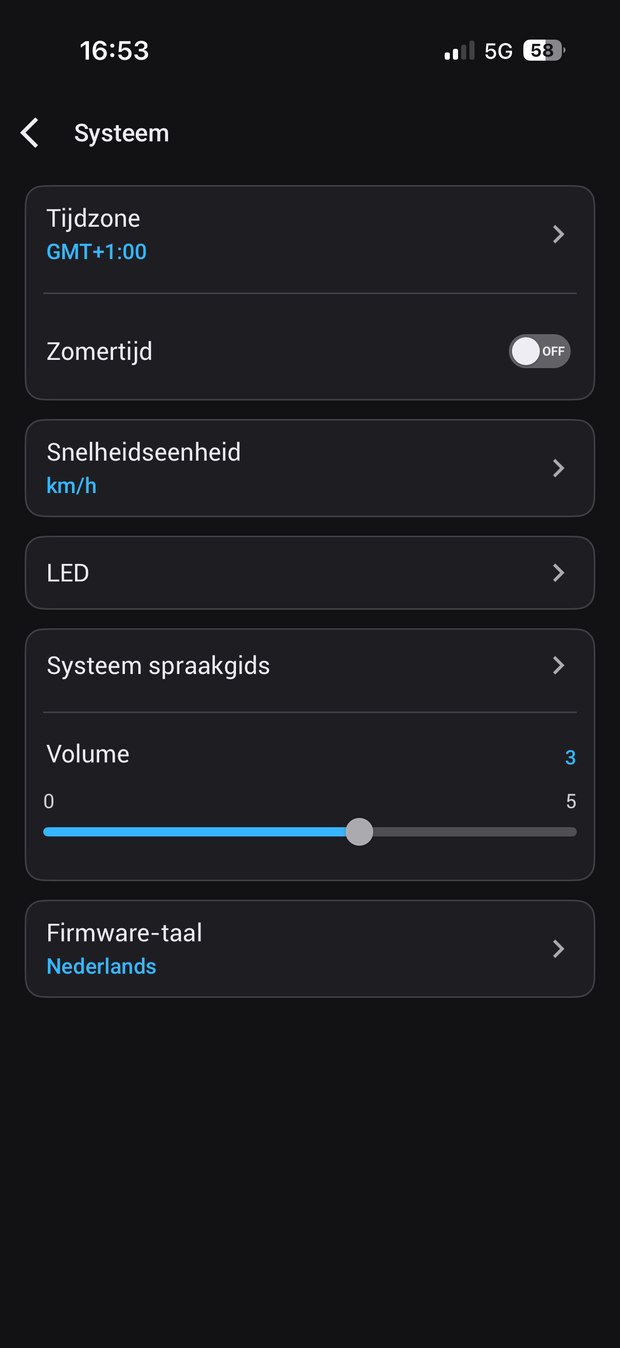Open Firmware-taal chevron
Viewport: 620px width, 1348px height.
[558, 949]
